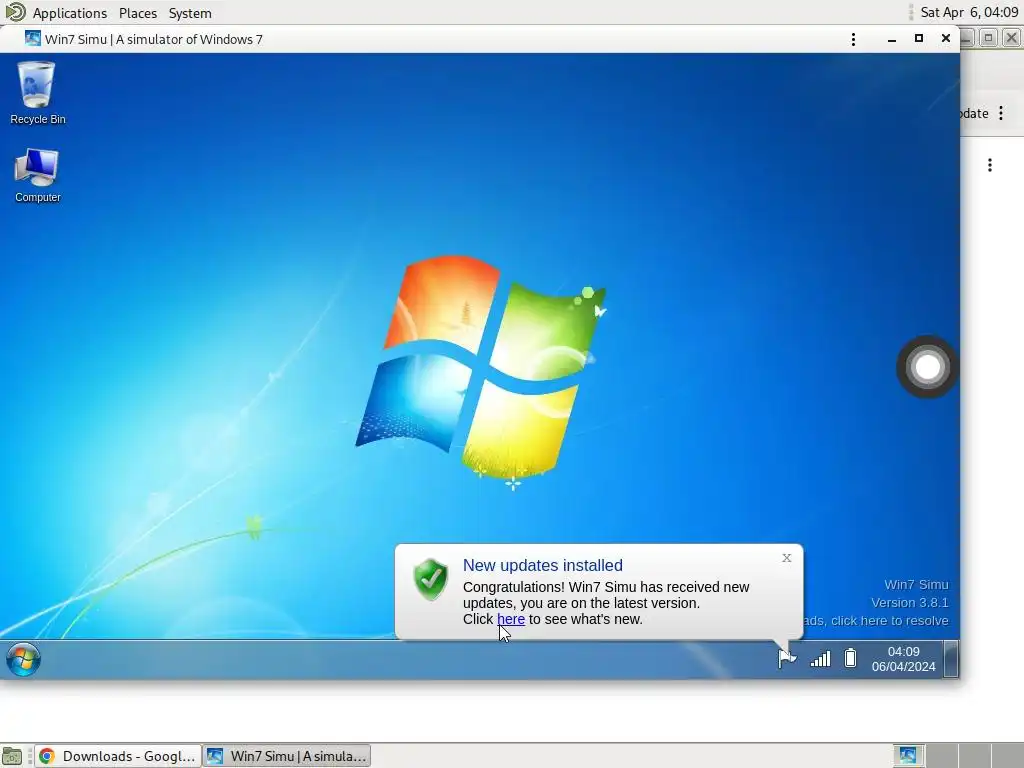
Task: Switch to Downloads Google Chrome taskbar entry
Action: point(118,756)
